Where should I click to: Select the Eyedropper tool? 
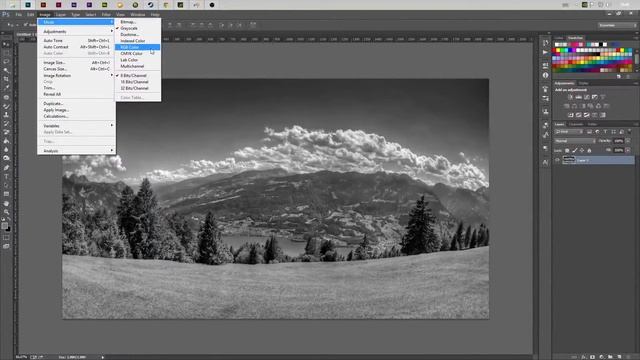tap(6, 87)
